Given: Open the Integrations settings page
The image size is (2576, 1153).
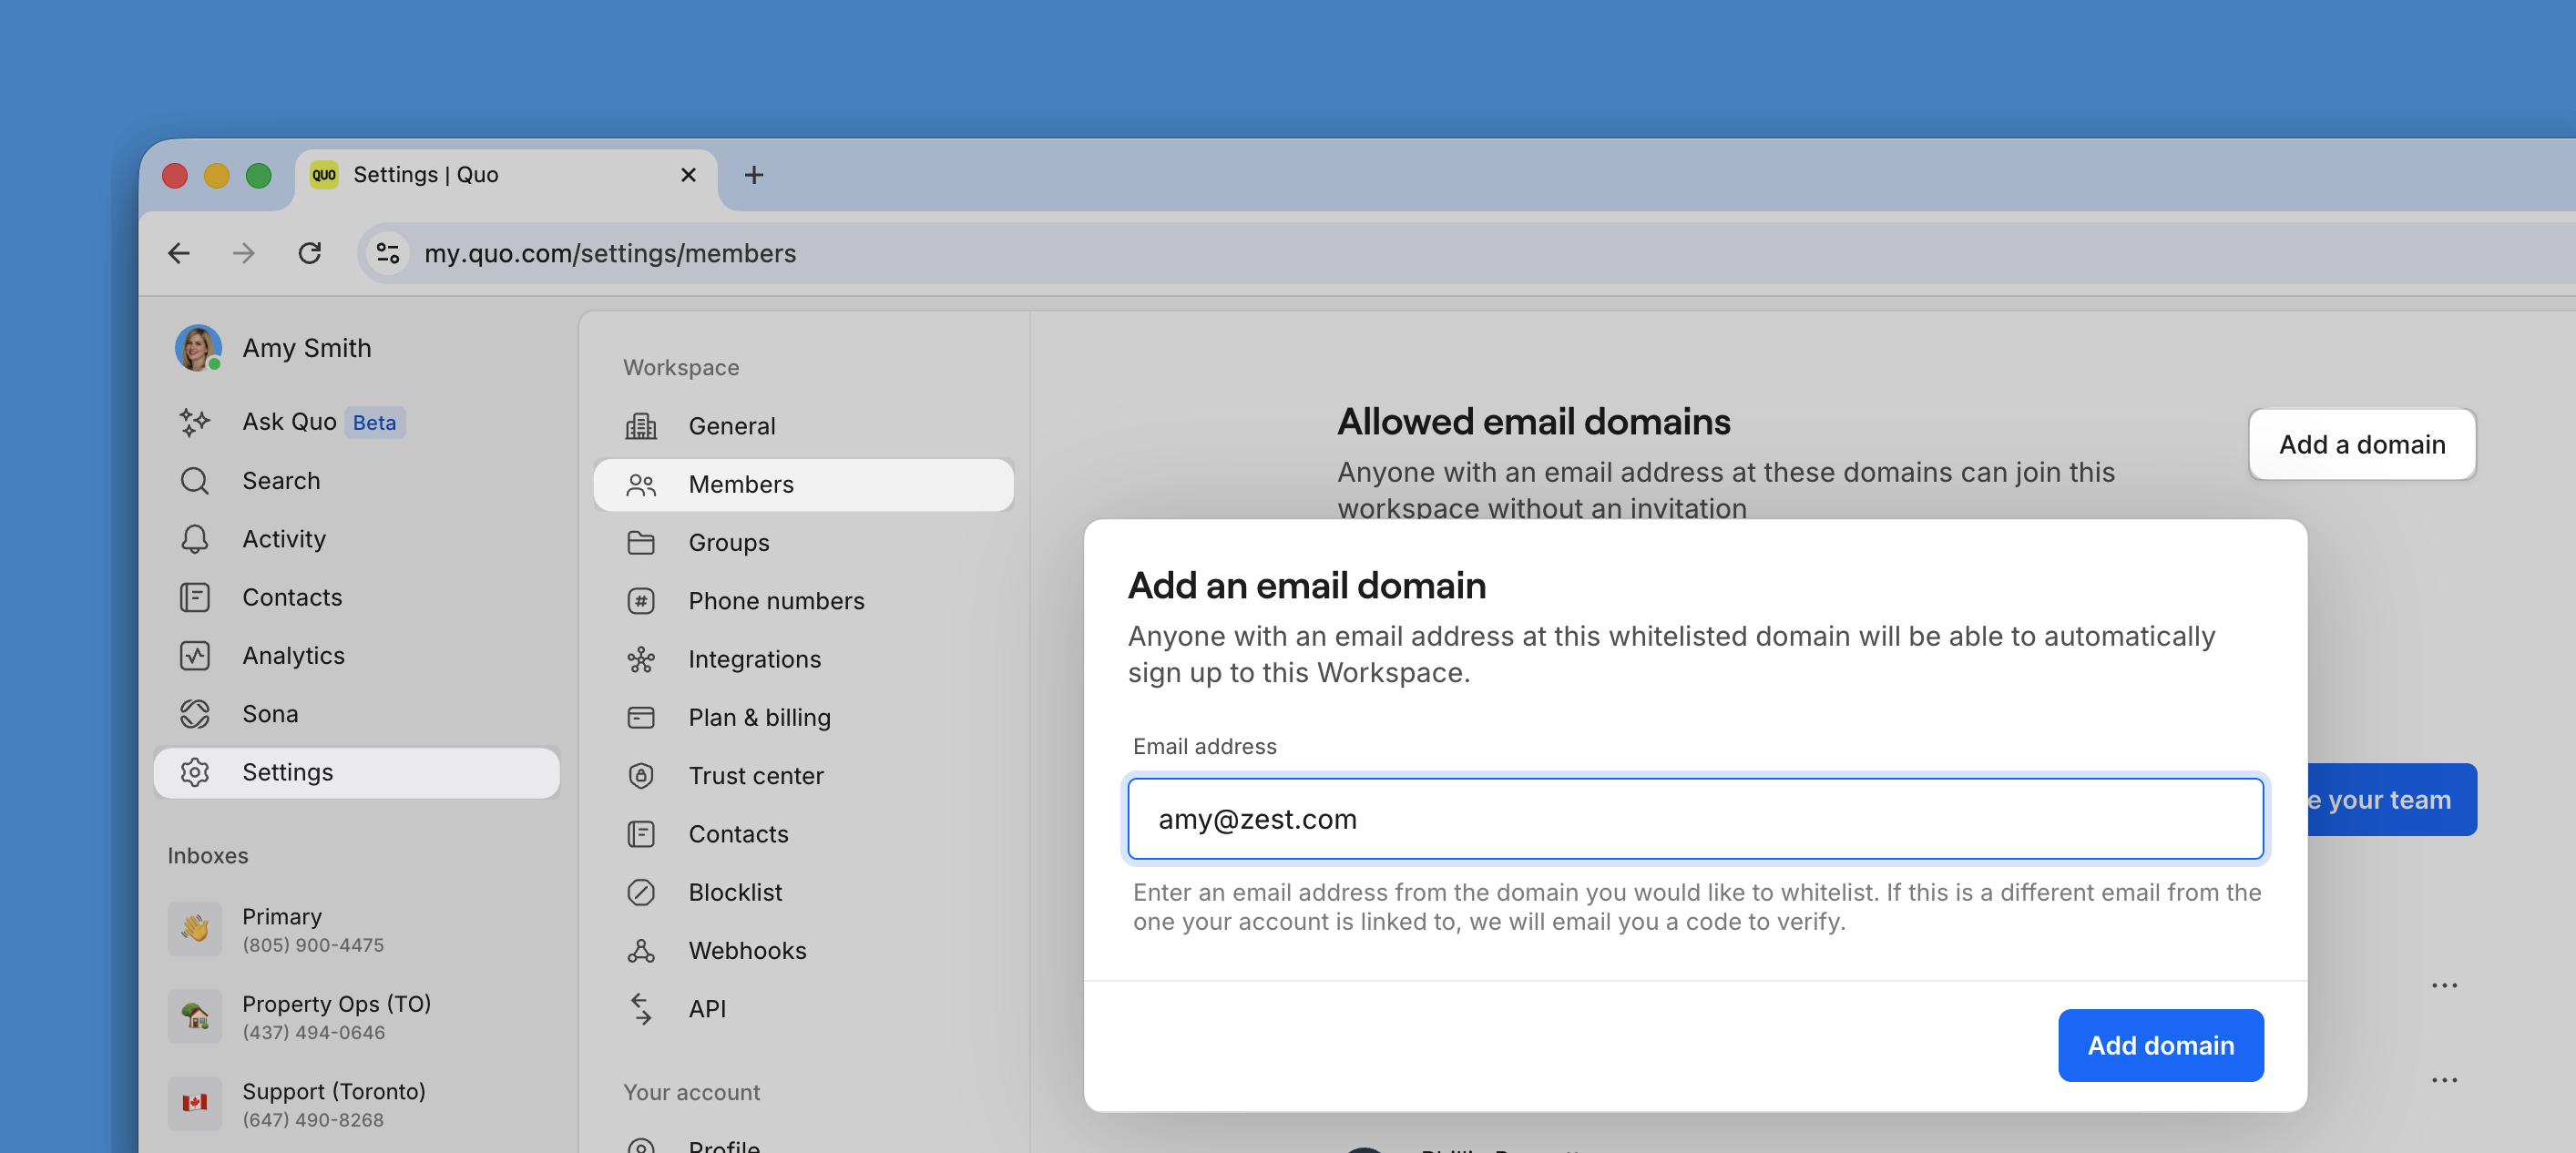Looking at the screenshot, I should tap(803, 659).
